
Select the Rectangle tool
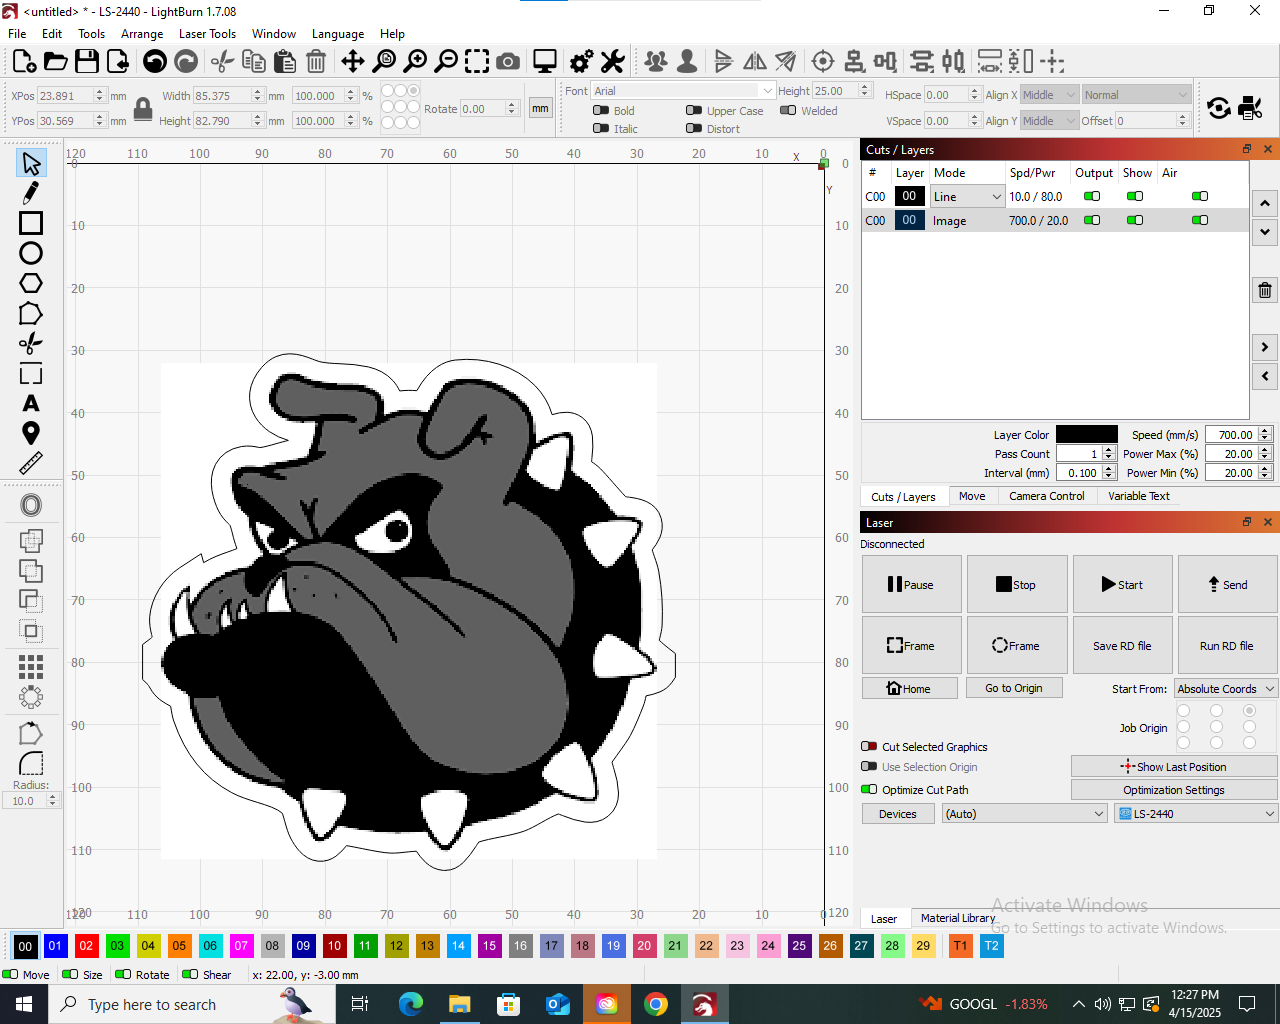30,223
